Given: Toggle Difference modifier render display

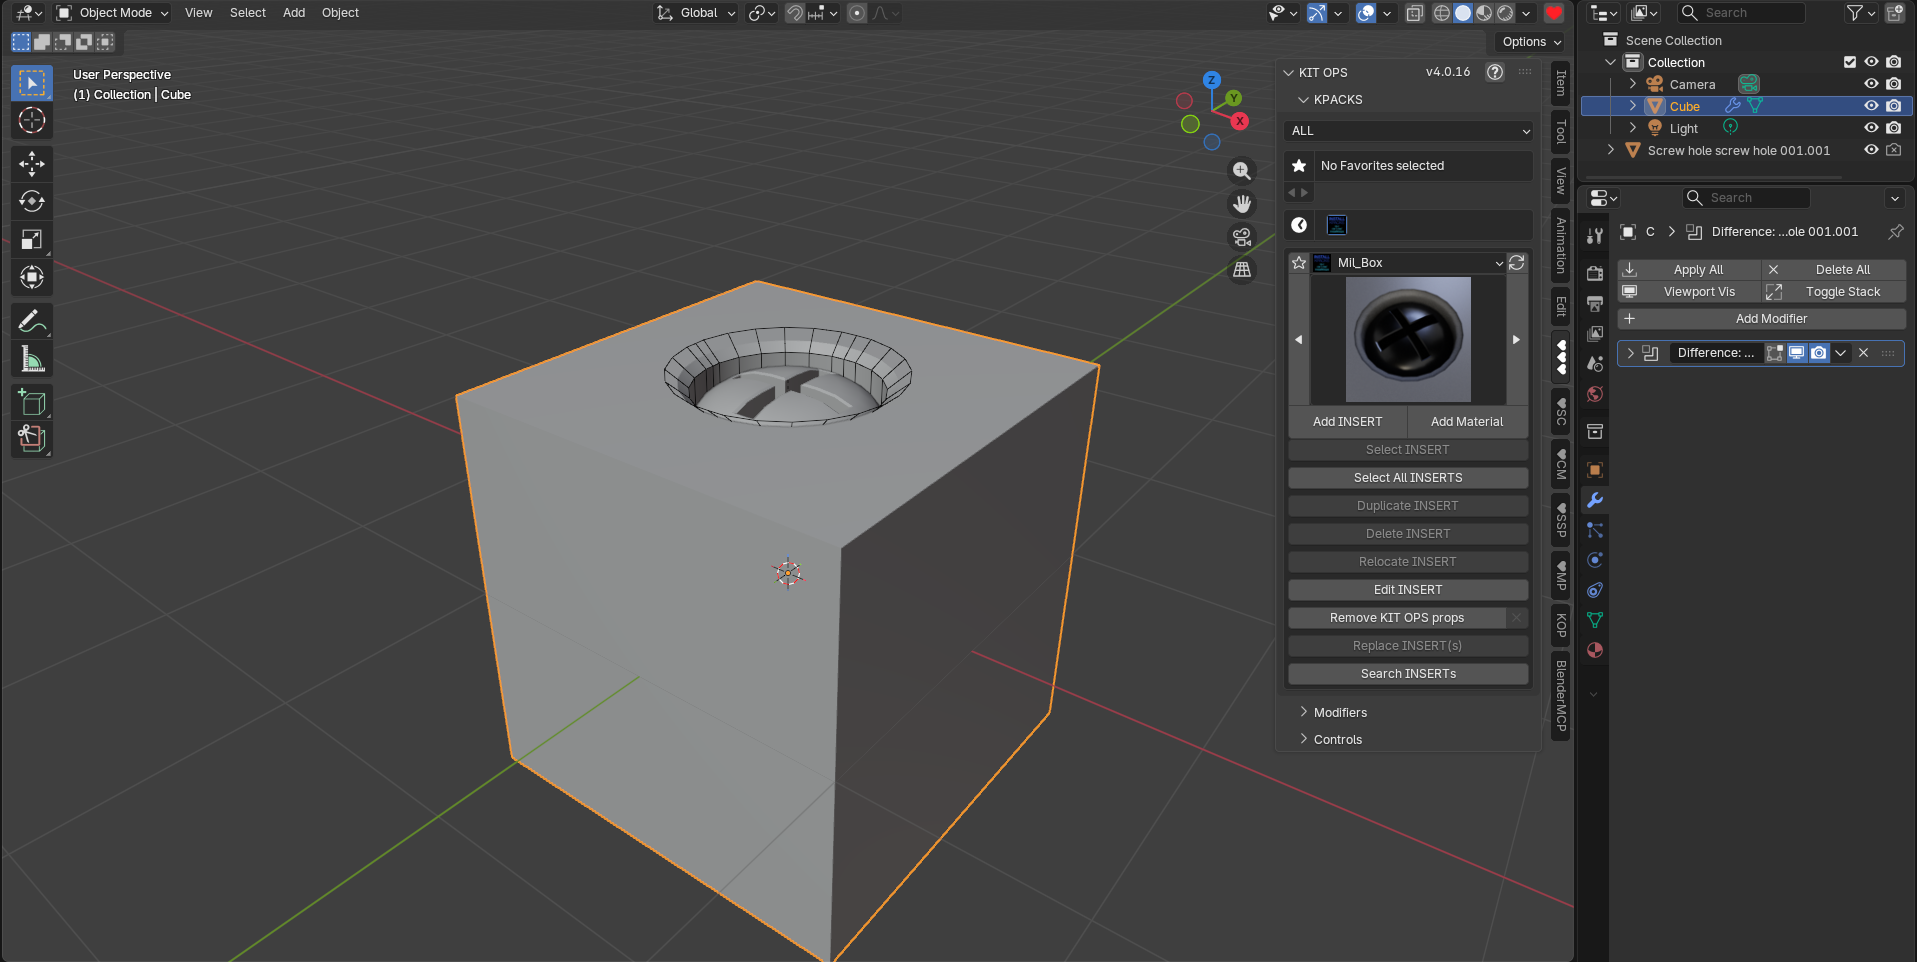Looking at the screenshot, I should pos(1819,353).
